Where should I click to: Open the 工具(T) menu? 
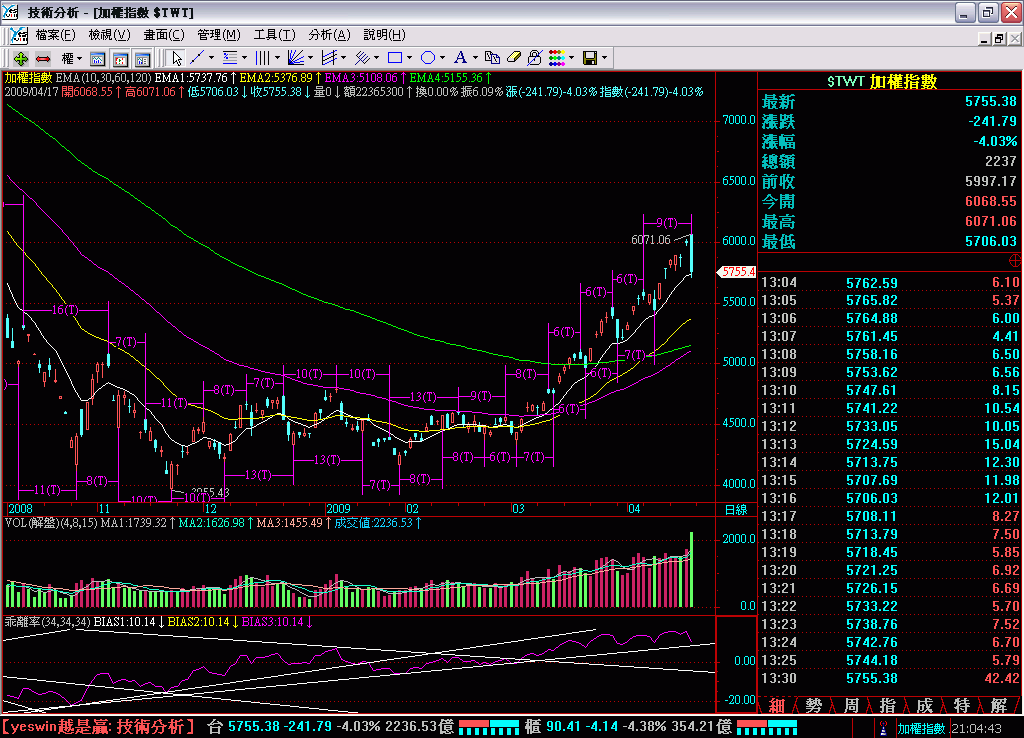coord(274,35)
